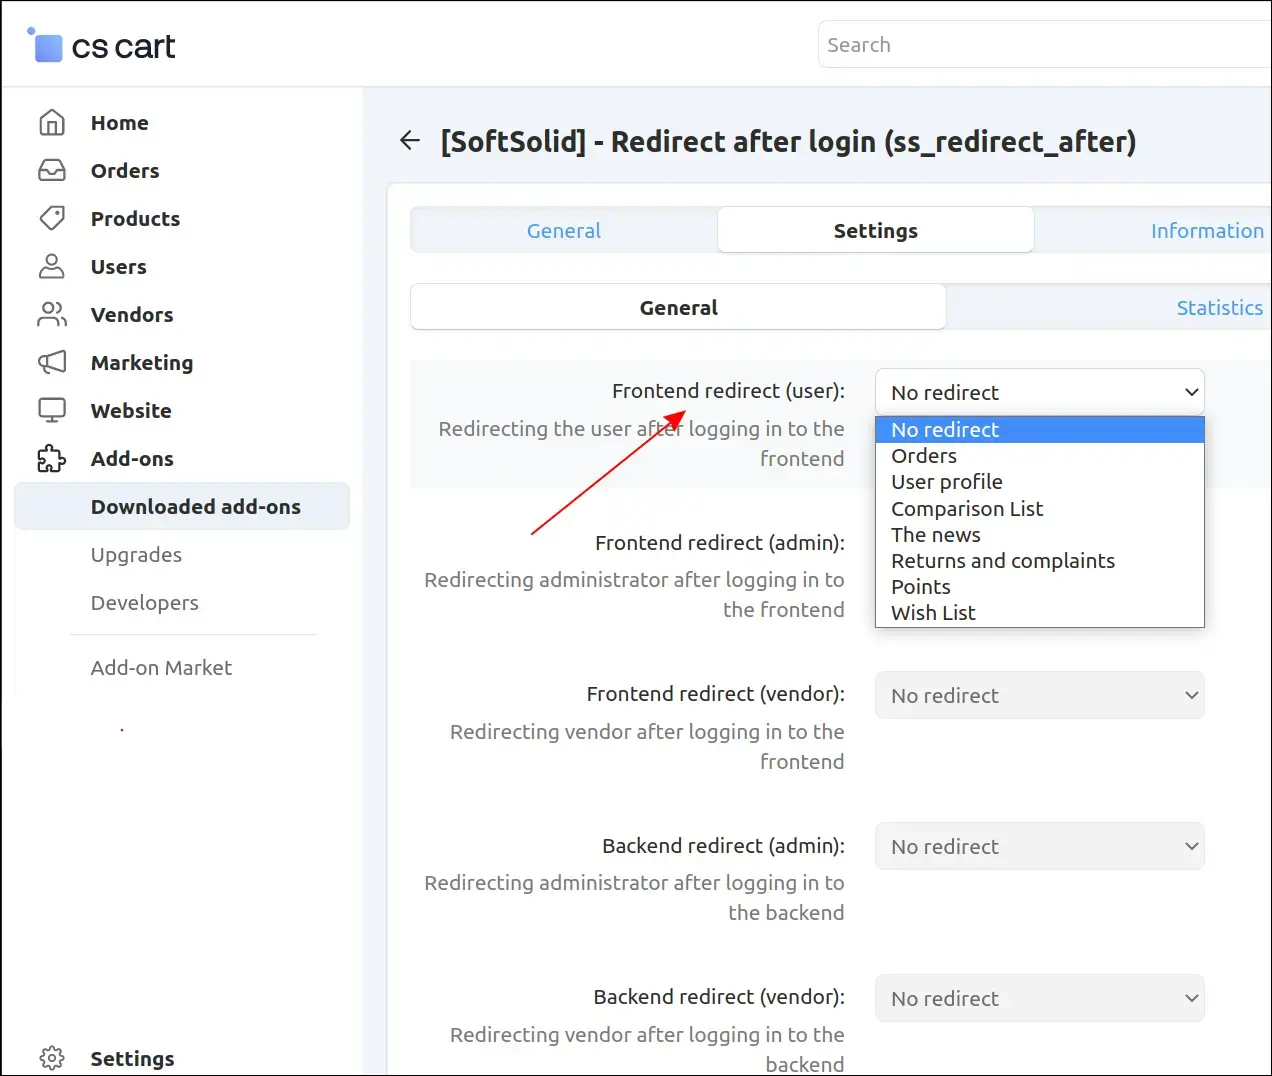Click the 'Backend redirect (admin):' label

click(x=723, y=845)
